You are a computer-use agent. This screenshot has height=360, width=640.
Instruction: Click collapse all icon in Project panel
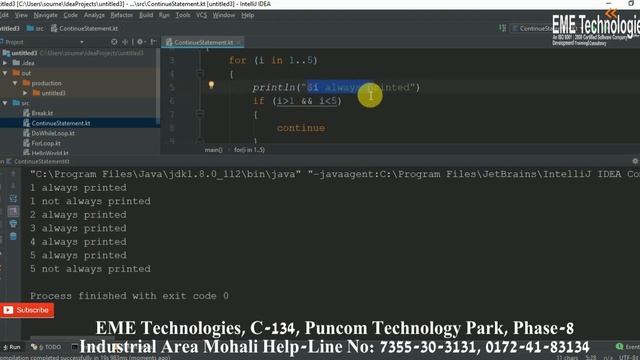(125, 42)
